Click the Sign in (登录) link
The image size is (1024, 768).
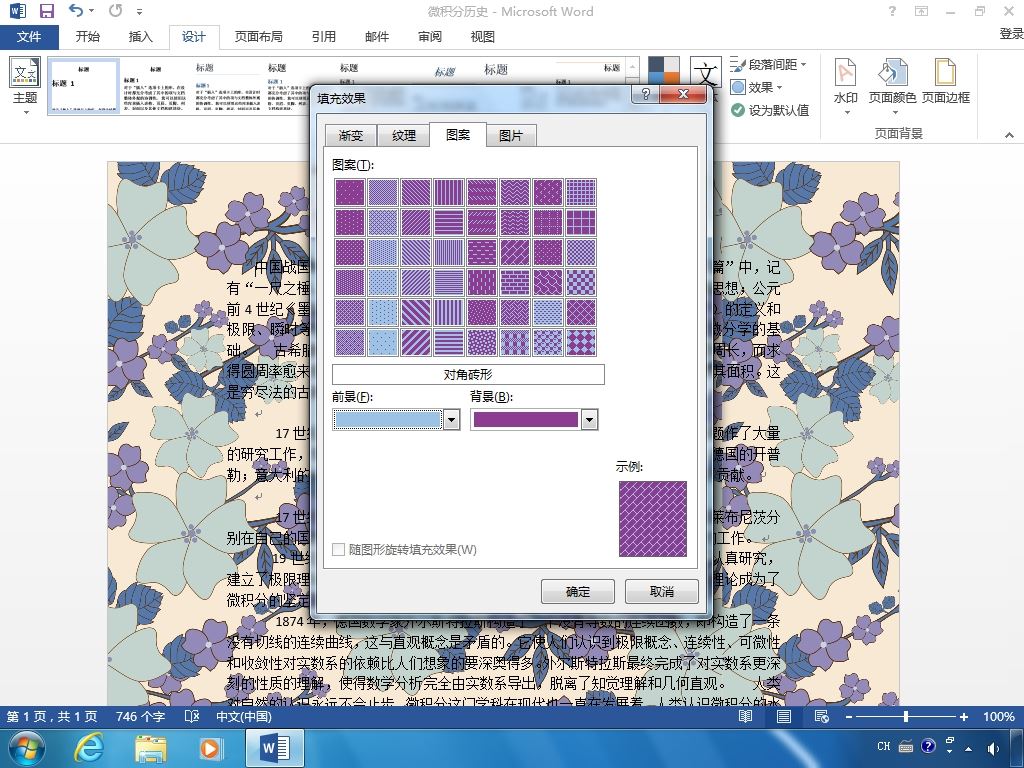point(1011,33)
